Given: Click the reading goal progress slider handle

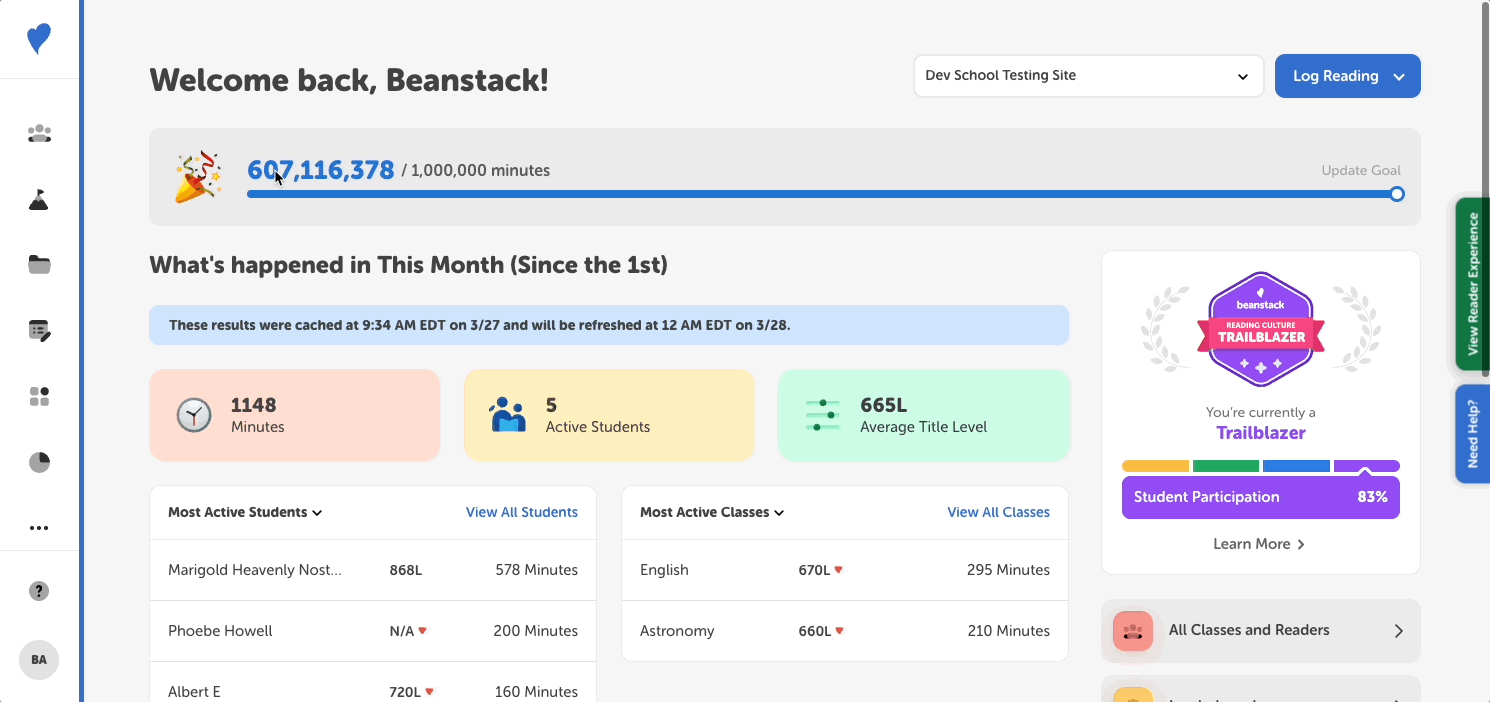Looking at the screenshot, I should (x=1396, y=194).
